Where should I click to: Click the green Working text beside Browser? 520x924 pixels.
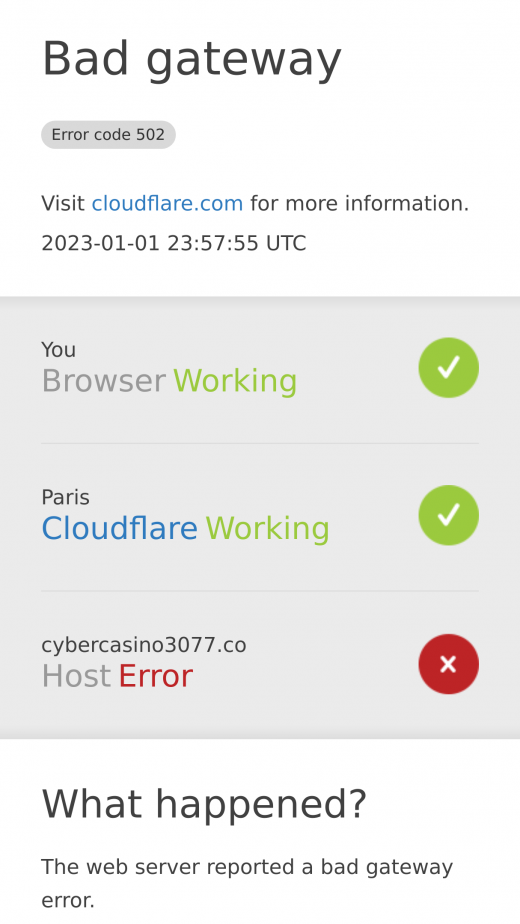(x=235, y=381)
